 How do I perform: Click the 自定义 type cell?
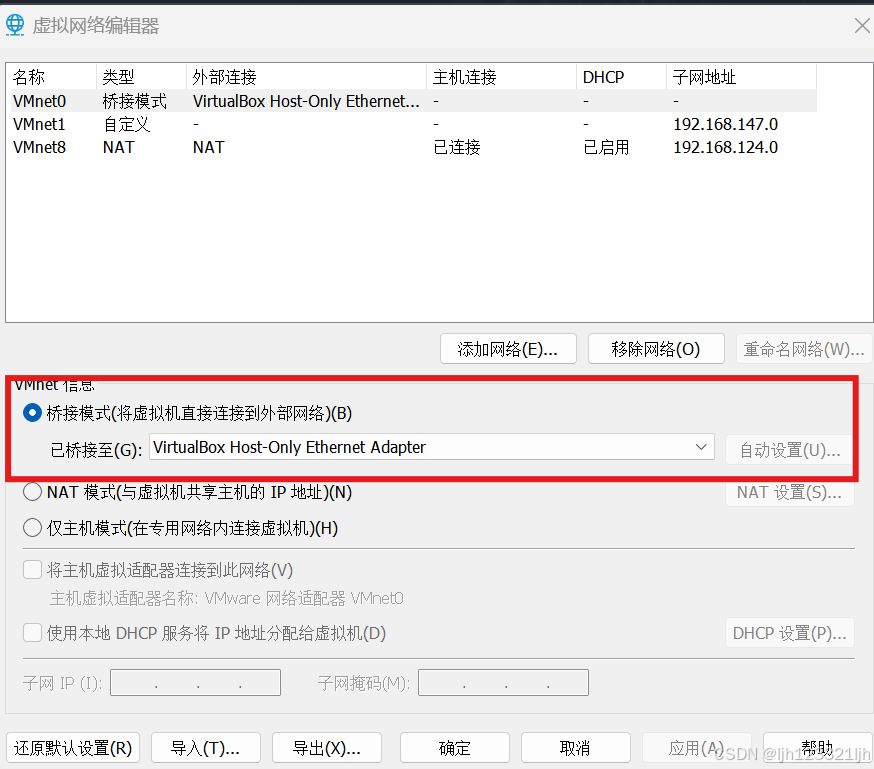pyautogui.click(x=127, y=124)
